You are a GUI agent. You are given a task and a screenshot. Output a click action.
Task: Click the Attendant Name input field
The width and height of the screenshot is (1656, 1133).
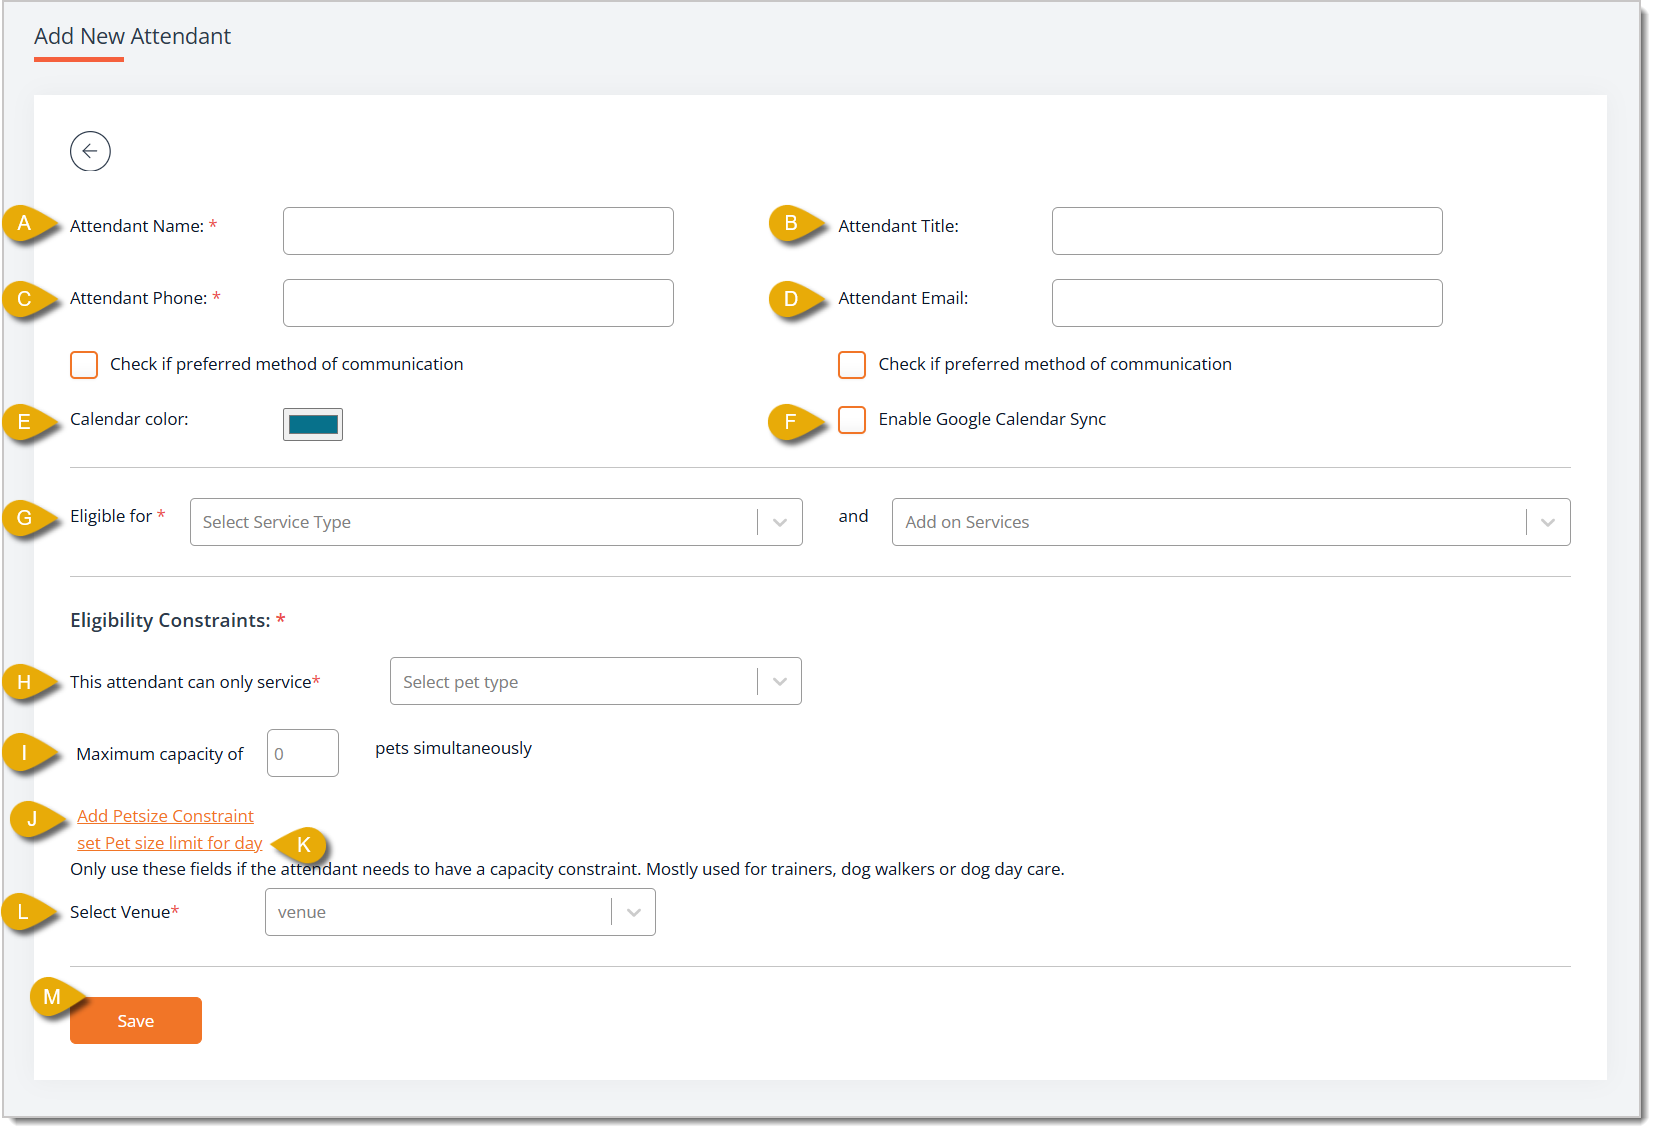[x=478, y=231]
